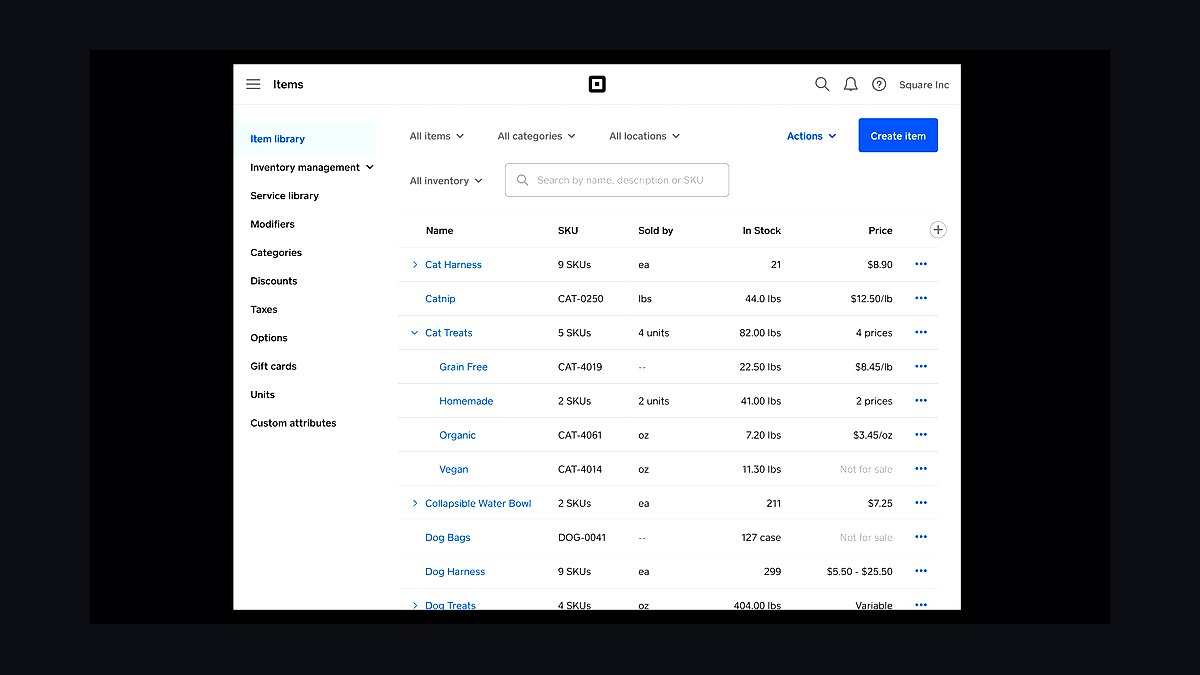Viewport: 1200px width, 675px height.
Task: Open the Square Inc account menu
Action: point(924,85)
